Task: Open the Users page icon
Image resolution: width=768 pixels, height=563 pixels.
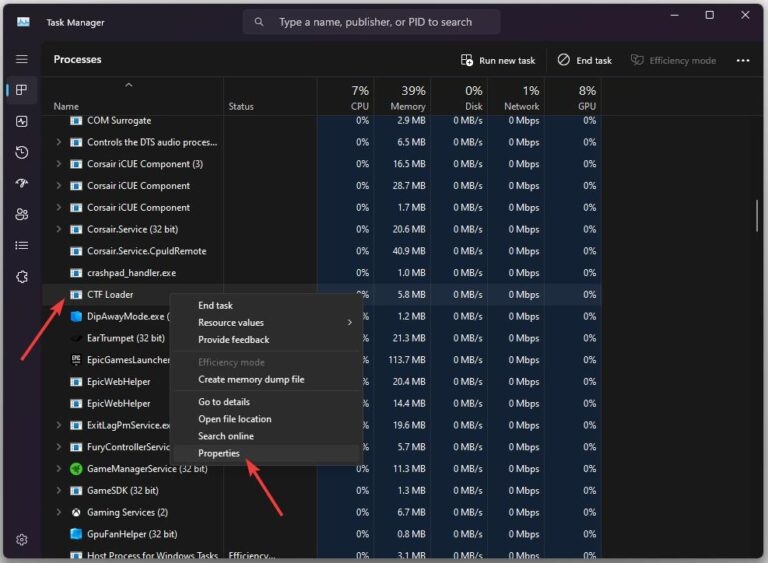Action: 21,214
